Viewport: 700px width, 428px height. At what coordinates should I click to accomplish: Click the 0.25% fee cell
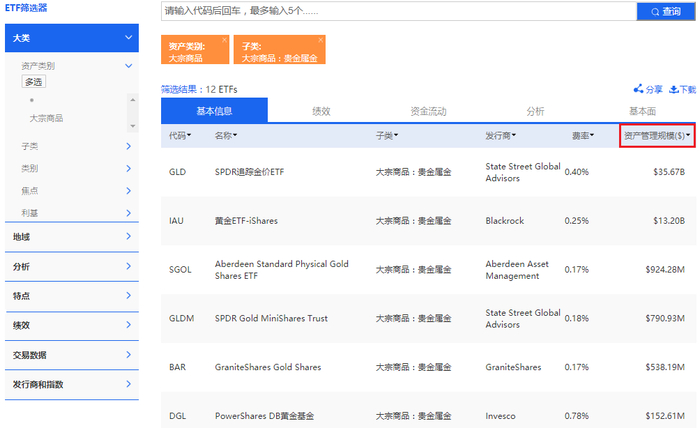coord(576,220)
